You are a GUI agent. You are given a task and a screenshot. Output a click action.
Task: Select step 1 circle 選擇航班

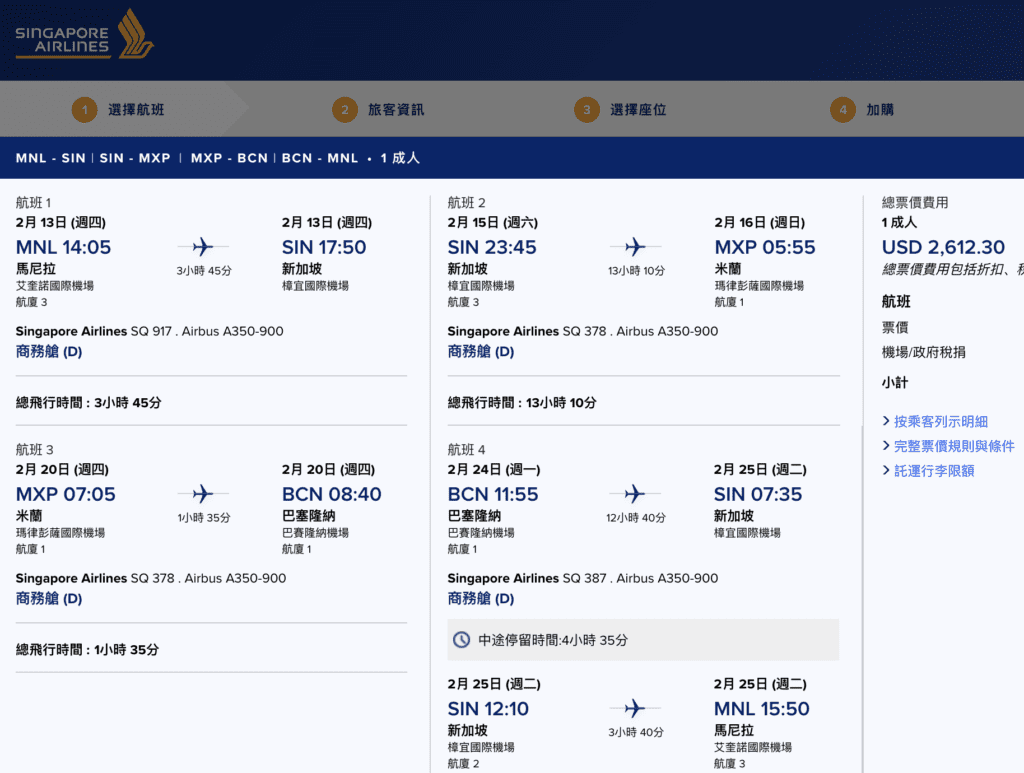pos(84,110)
